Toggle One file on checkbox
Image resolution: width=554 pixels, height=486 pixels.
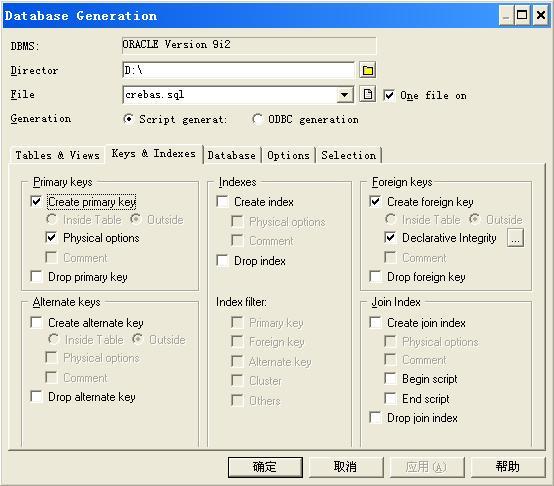click(389, 95)
